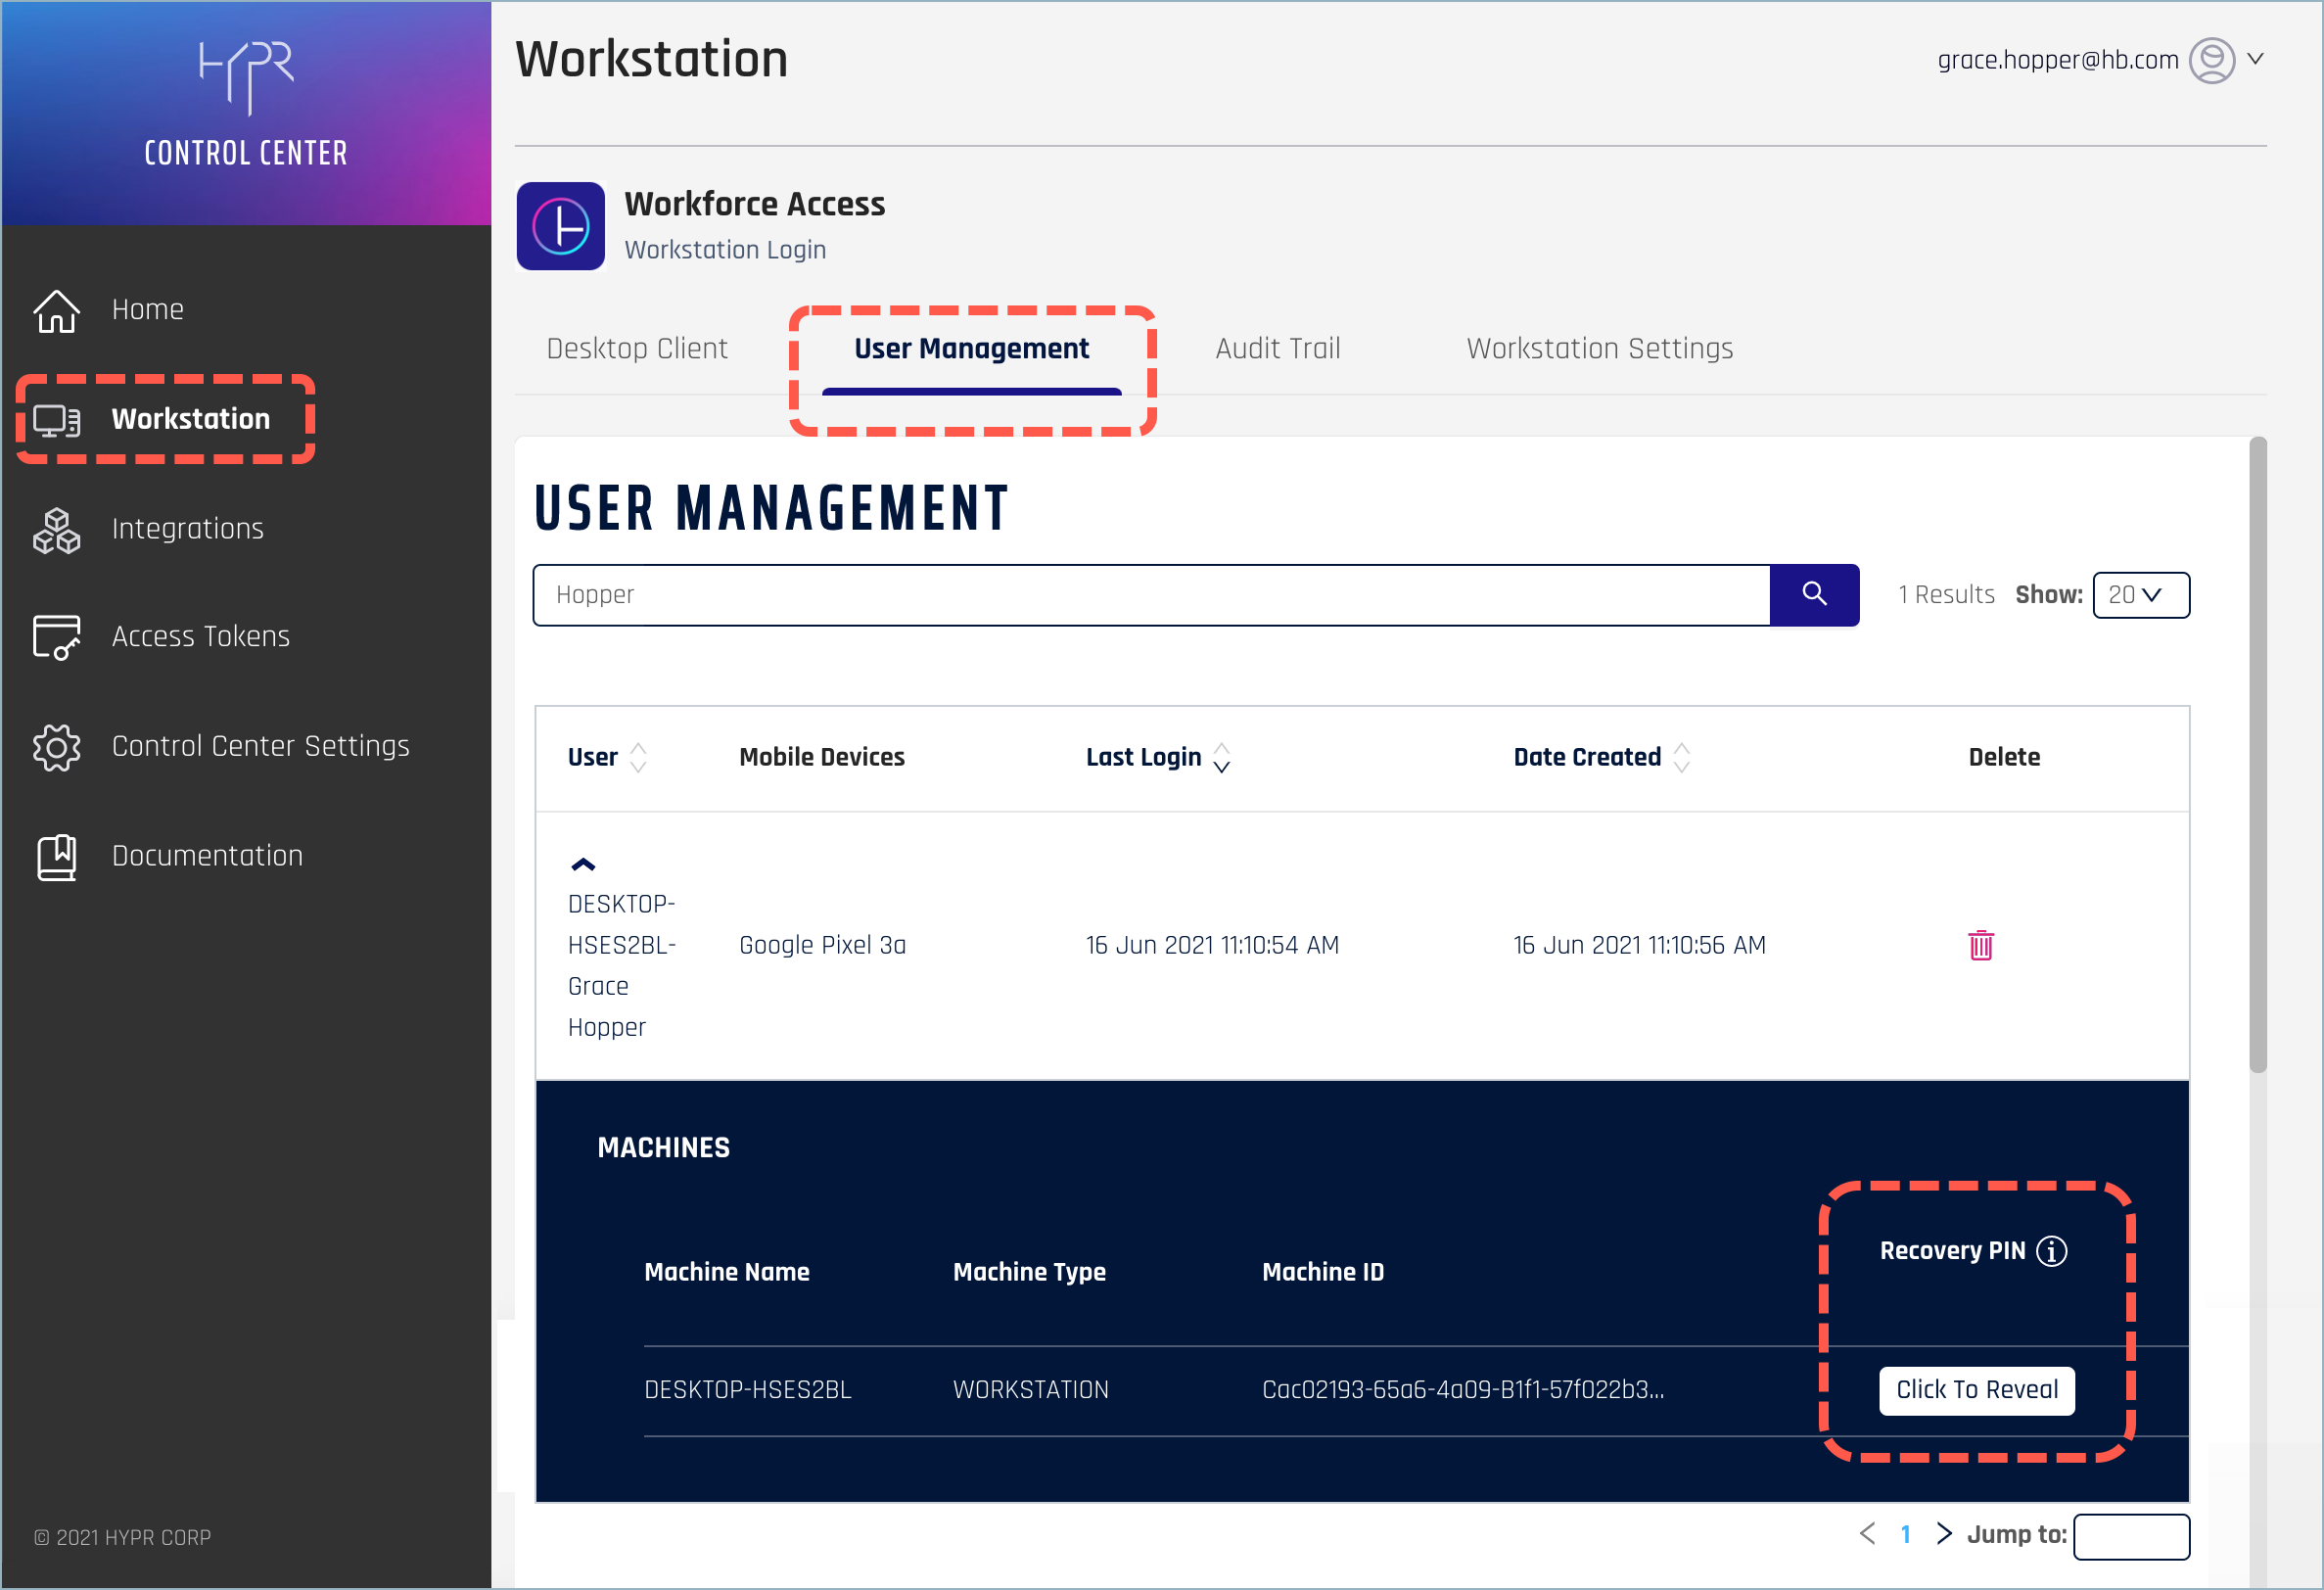The height and width of the screenshot is (1590, 2324).
Task: Sort the table by Last Login
Action: (x=1221, y=758)
